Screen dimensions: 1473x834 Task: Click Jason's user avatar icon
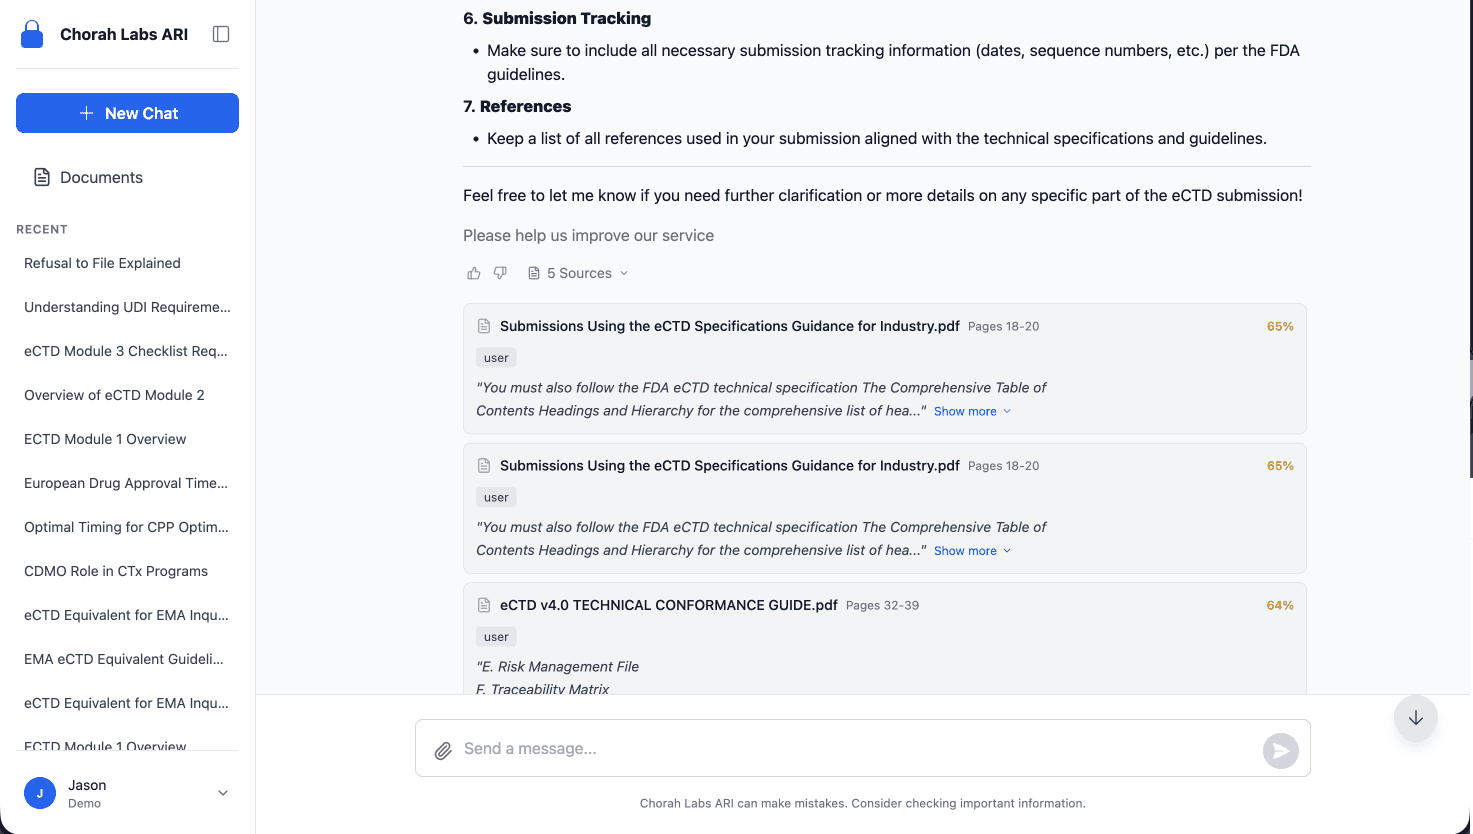coord(40,793)
